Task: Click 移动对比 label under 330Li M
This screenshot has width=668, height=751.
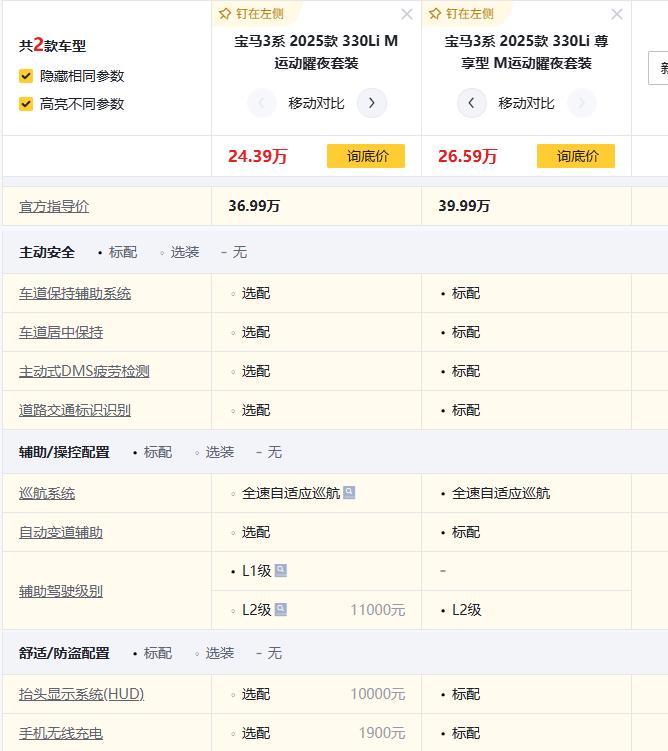Action: 316,103
